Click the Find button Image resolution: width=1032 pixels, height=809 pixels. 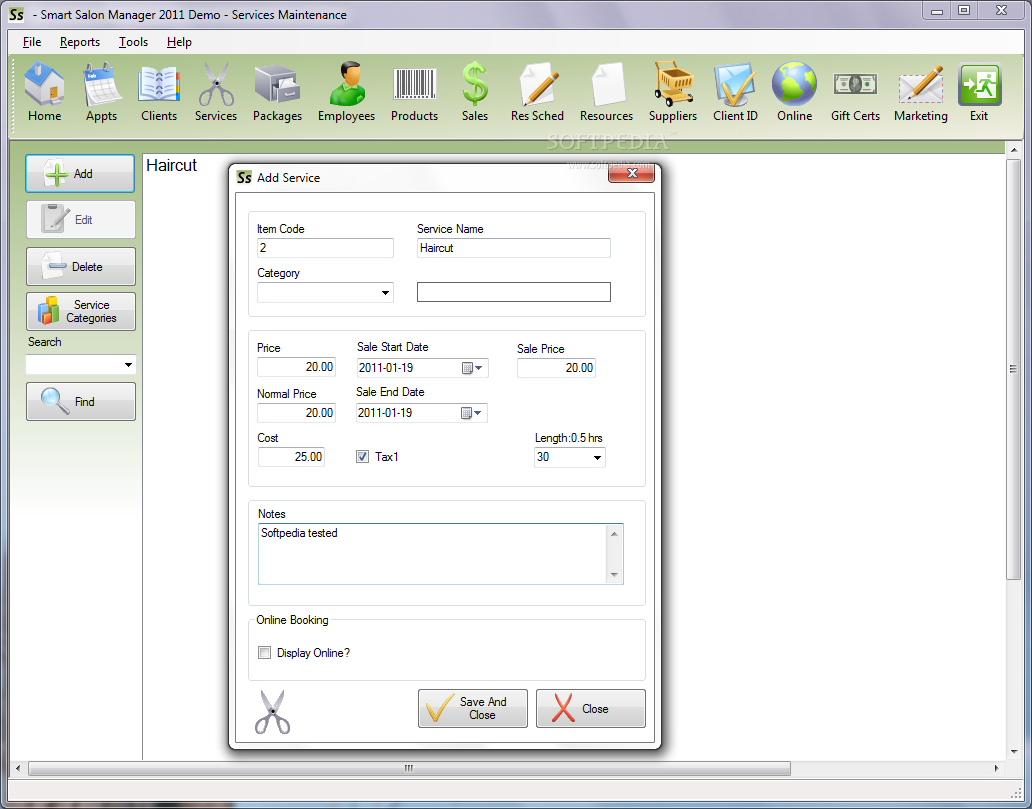[x=80, y=402]
